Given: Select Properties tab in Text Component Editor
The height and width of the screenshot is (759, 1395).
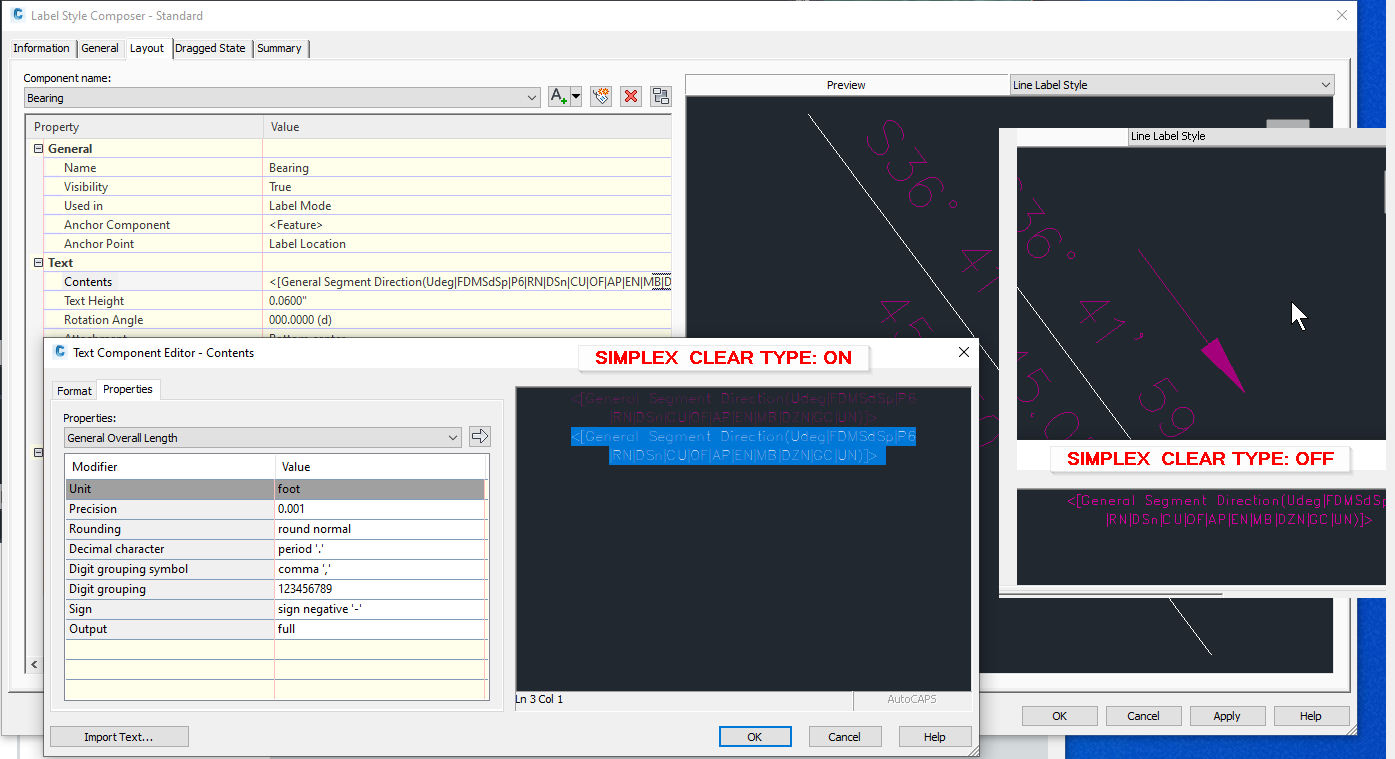Looking at the screenshot, I should point(128,389).
